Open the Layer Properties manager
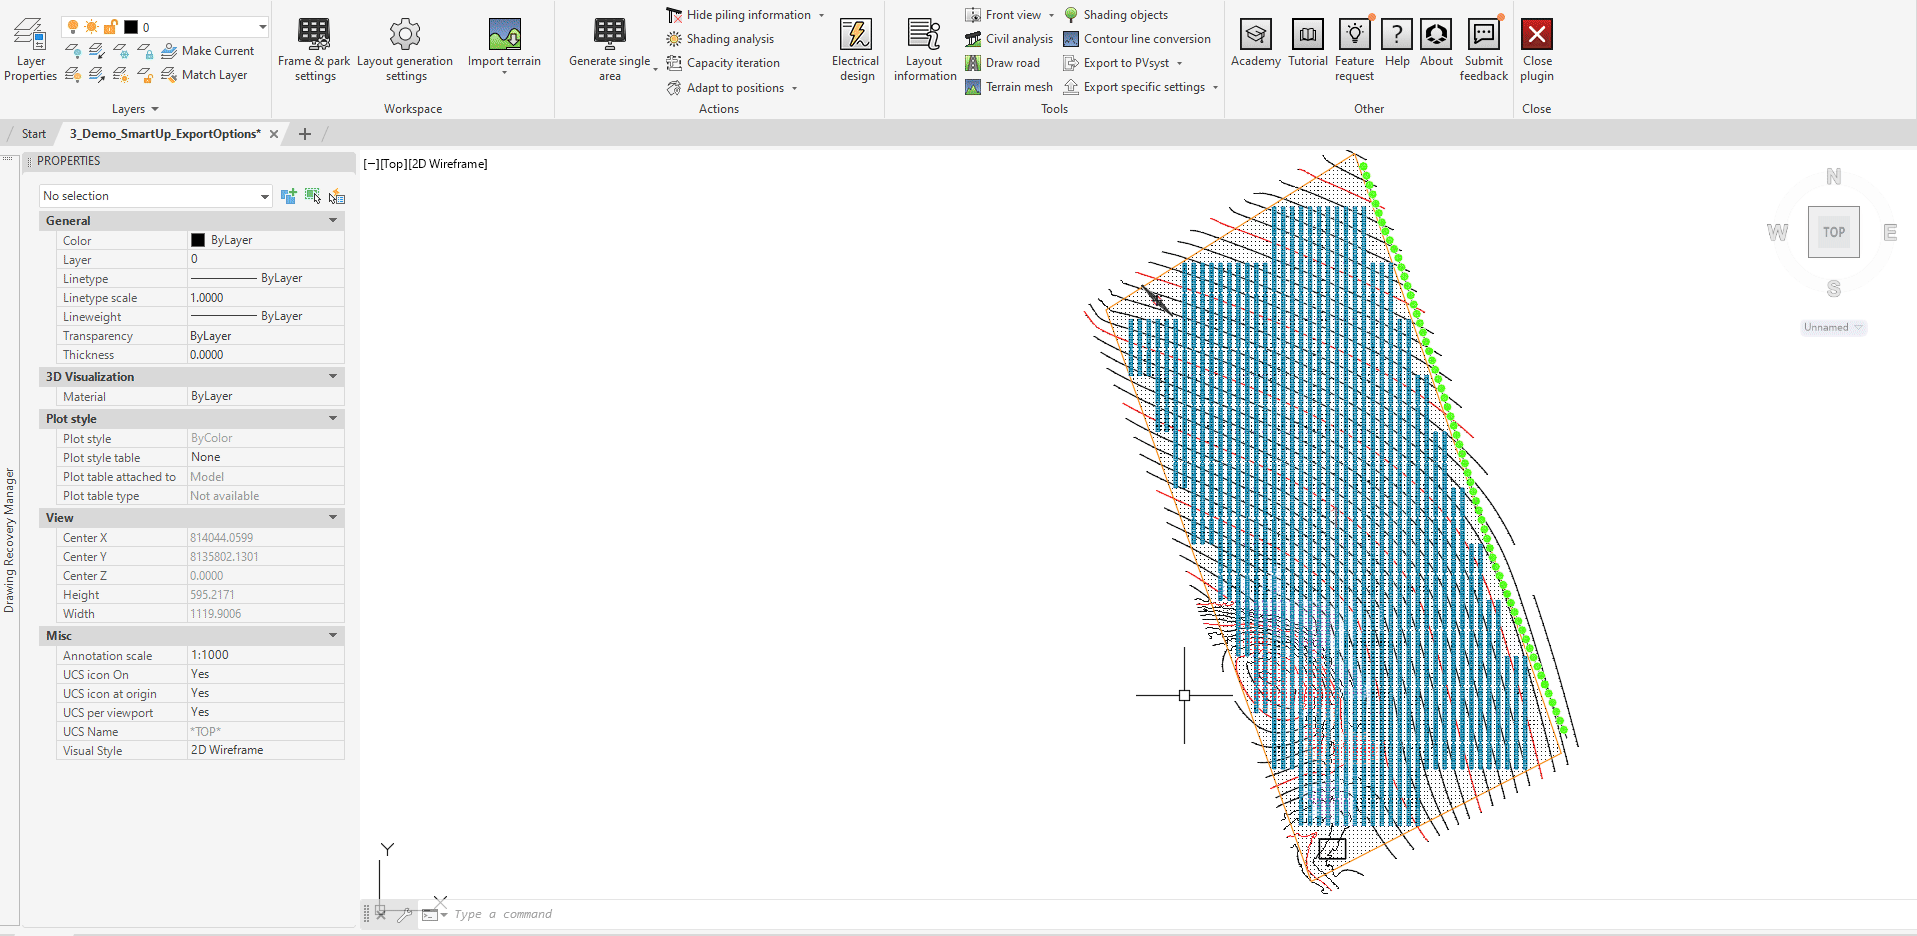The width and height of the screenshot is (1917, 936). [30, 49]
